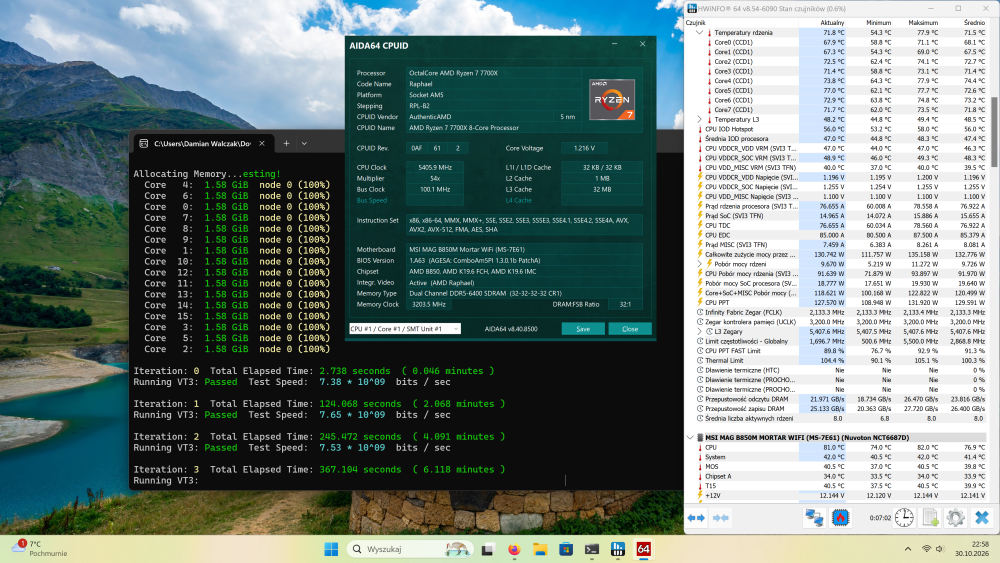Image resolution: width=1000 pixels, height=563 pixels.
Task: Open Windows Start menu
Action: [x=331, y=549]
